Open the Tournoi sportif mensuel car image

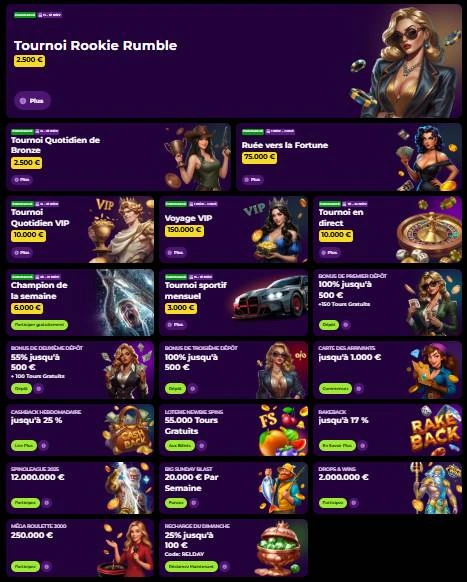point(270,299)
